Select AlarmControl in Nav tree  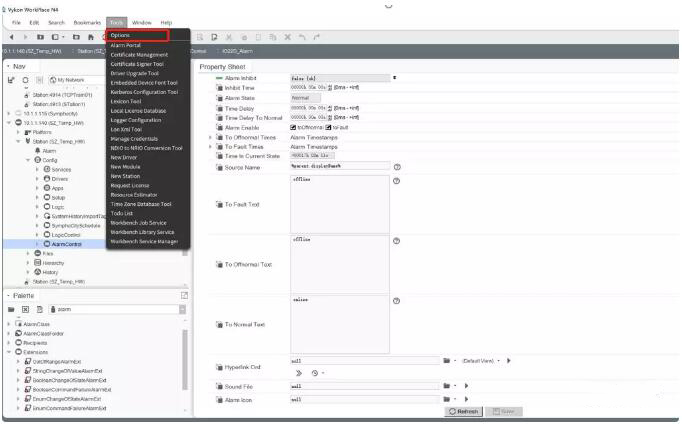pos(67,244)
